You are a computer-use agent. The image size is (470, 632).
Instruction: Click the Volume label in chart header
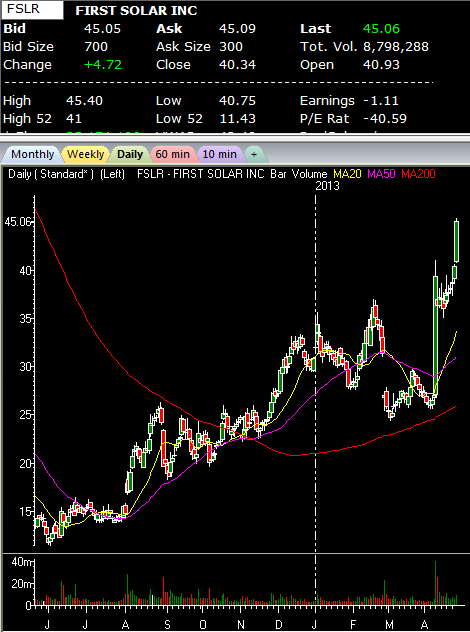(310, 174)
